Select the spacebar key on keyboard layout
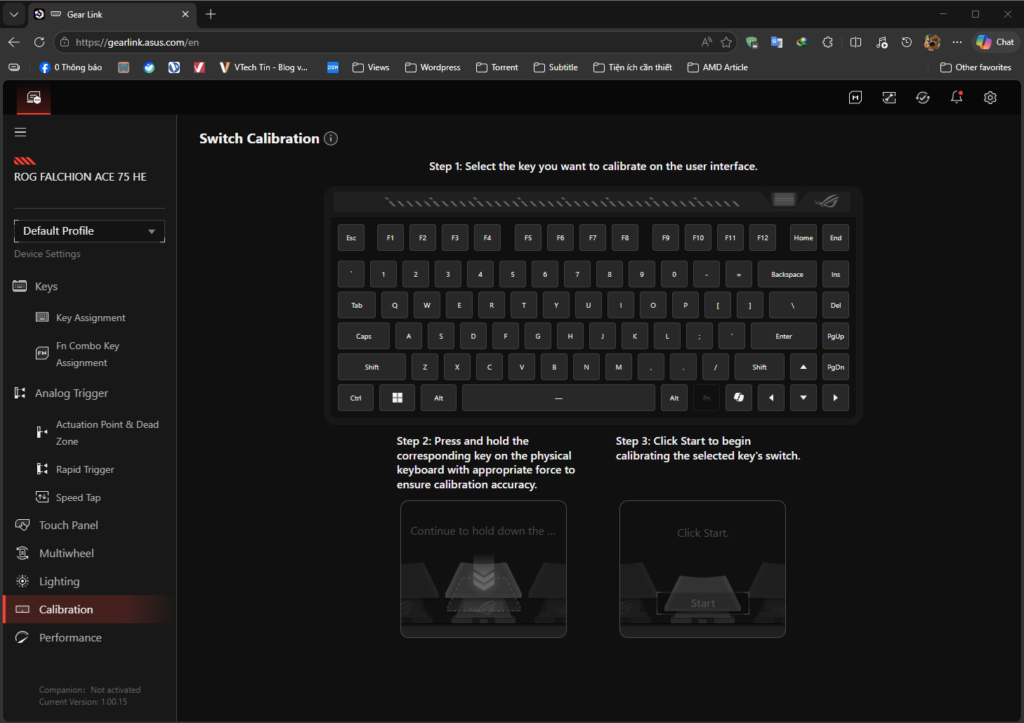Image resolution: width=1024 pixels, height=723 pixels. coord(558,398)
